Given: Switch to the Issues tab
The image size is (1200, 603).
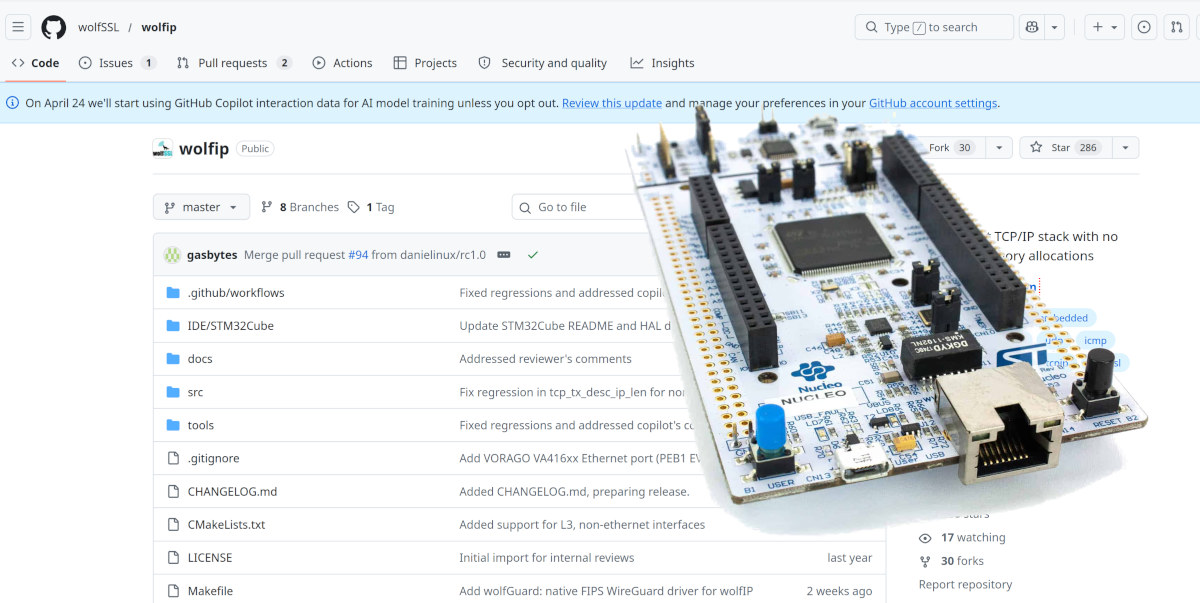Looking at the screenshot, I should (x=116, y=63).
